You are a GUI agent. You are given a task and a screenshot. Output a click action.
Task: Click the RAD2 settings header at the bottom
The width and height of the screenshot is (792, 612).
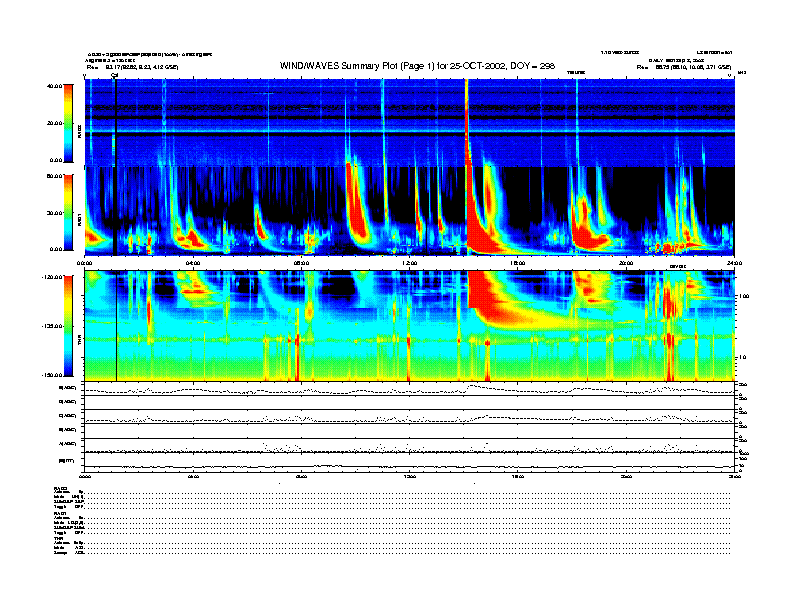click(60, 488)
